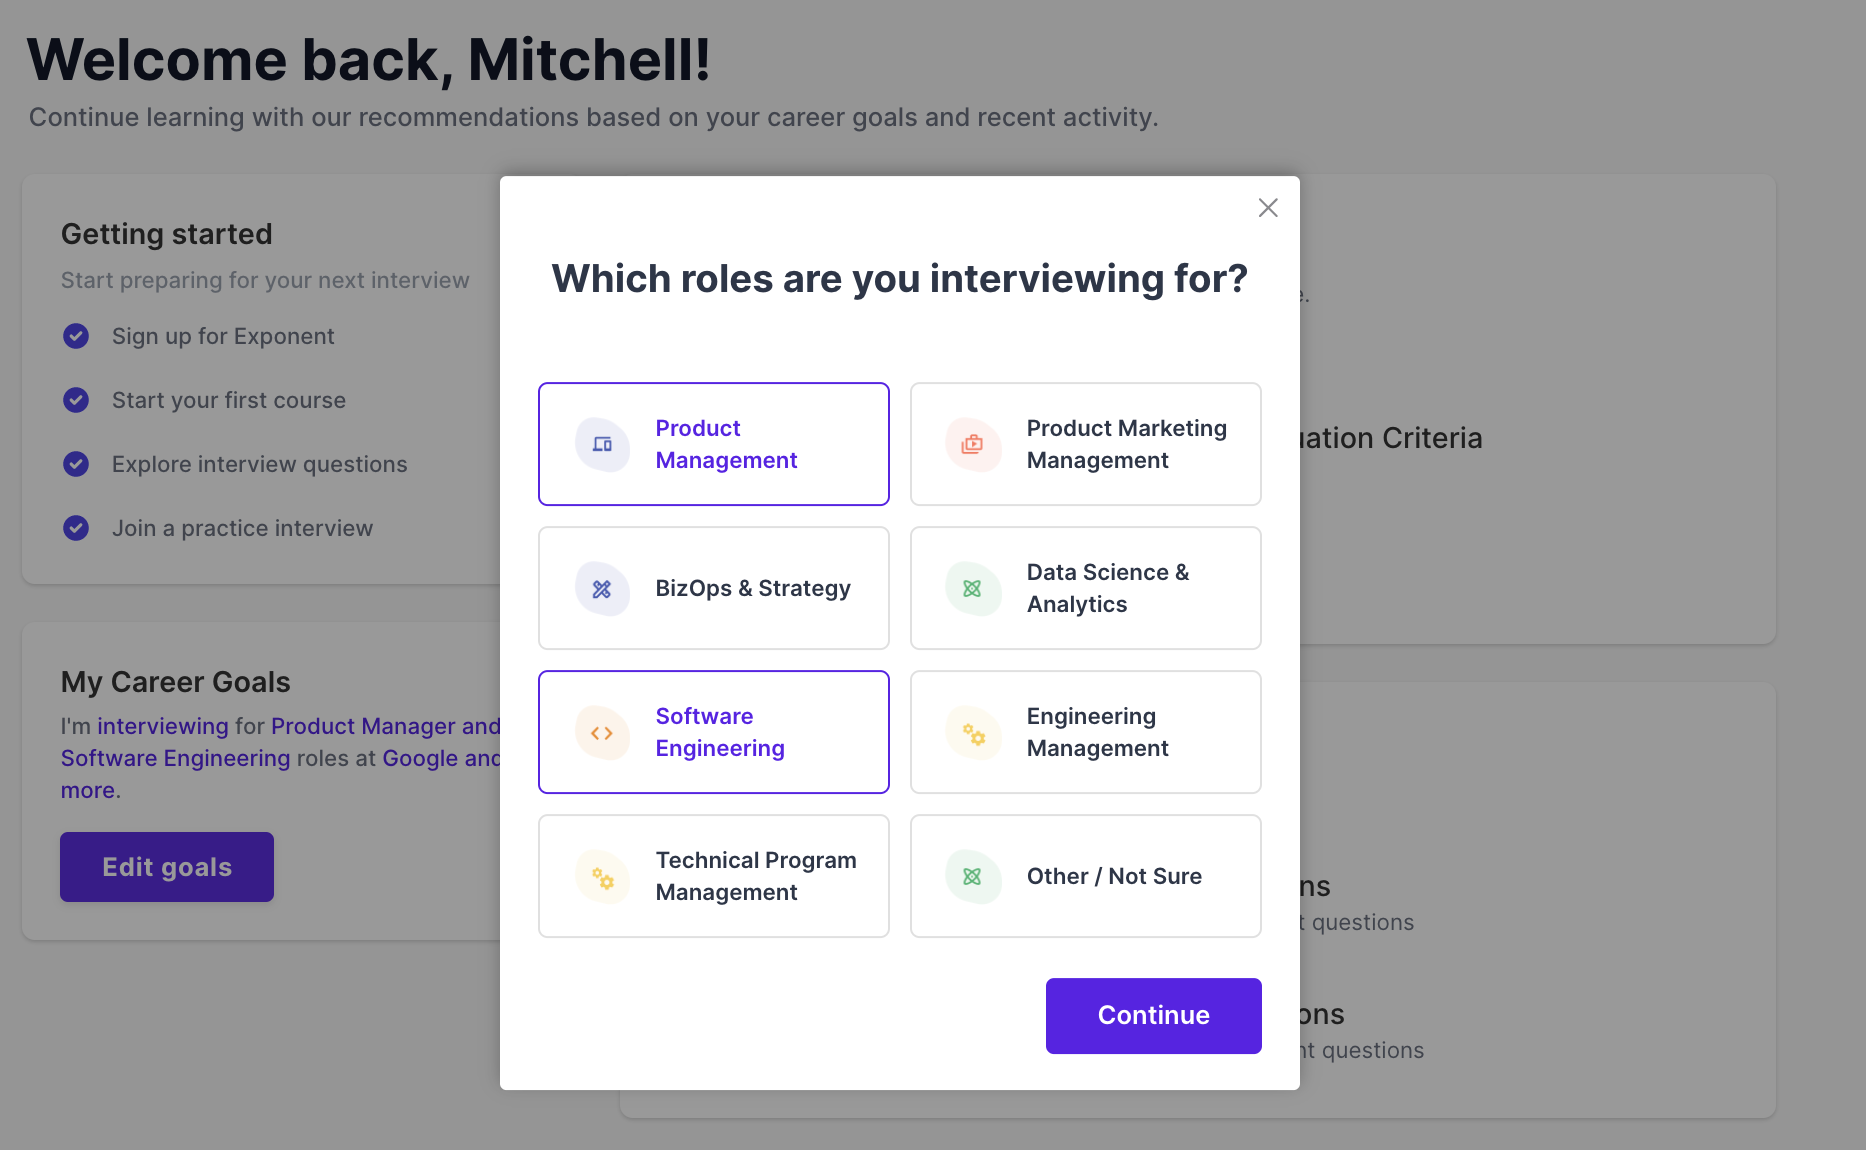Deselect the Software Engineering role card
The height and width of the screenshot is (1150, 1866).
click(714, 732)
